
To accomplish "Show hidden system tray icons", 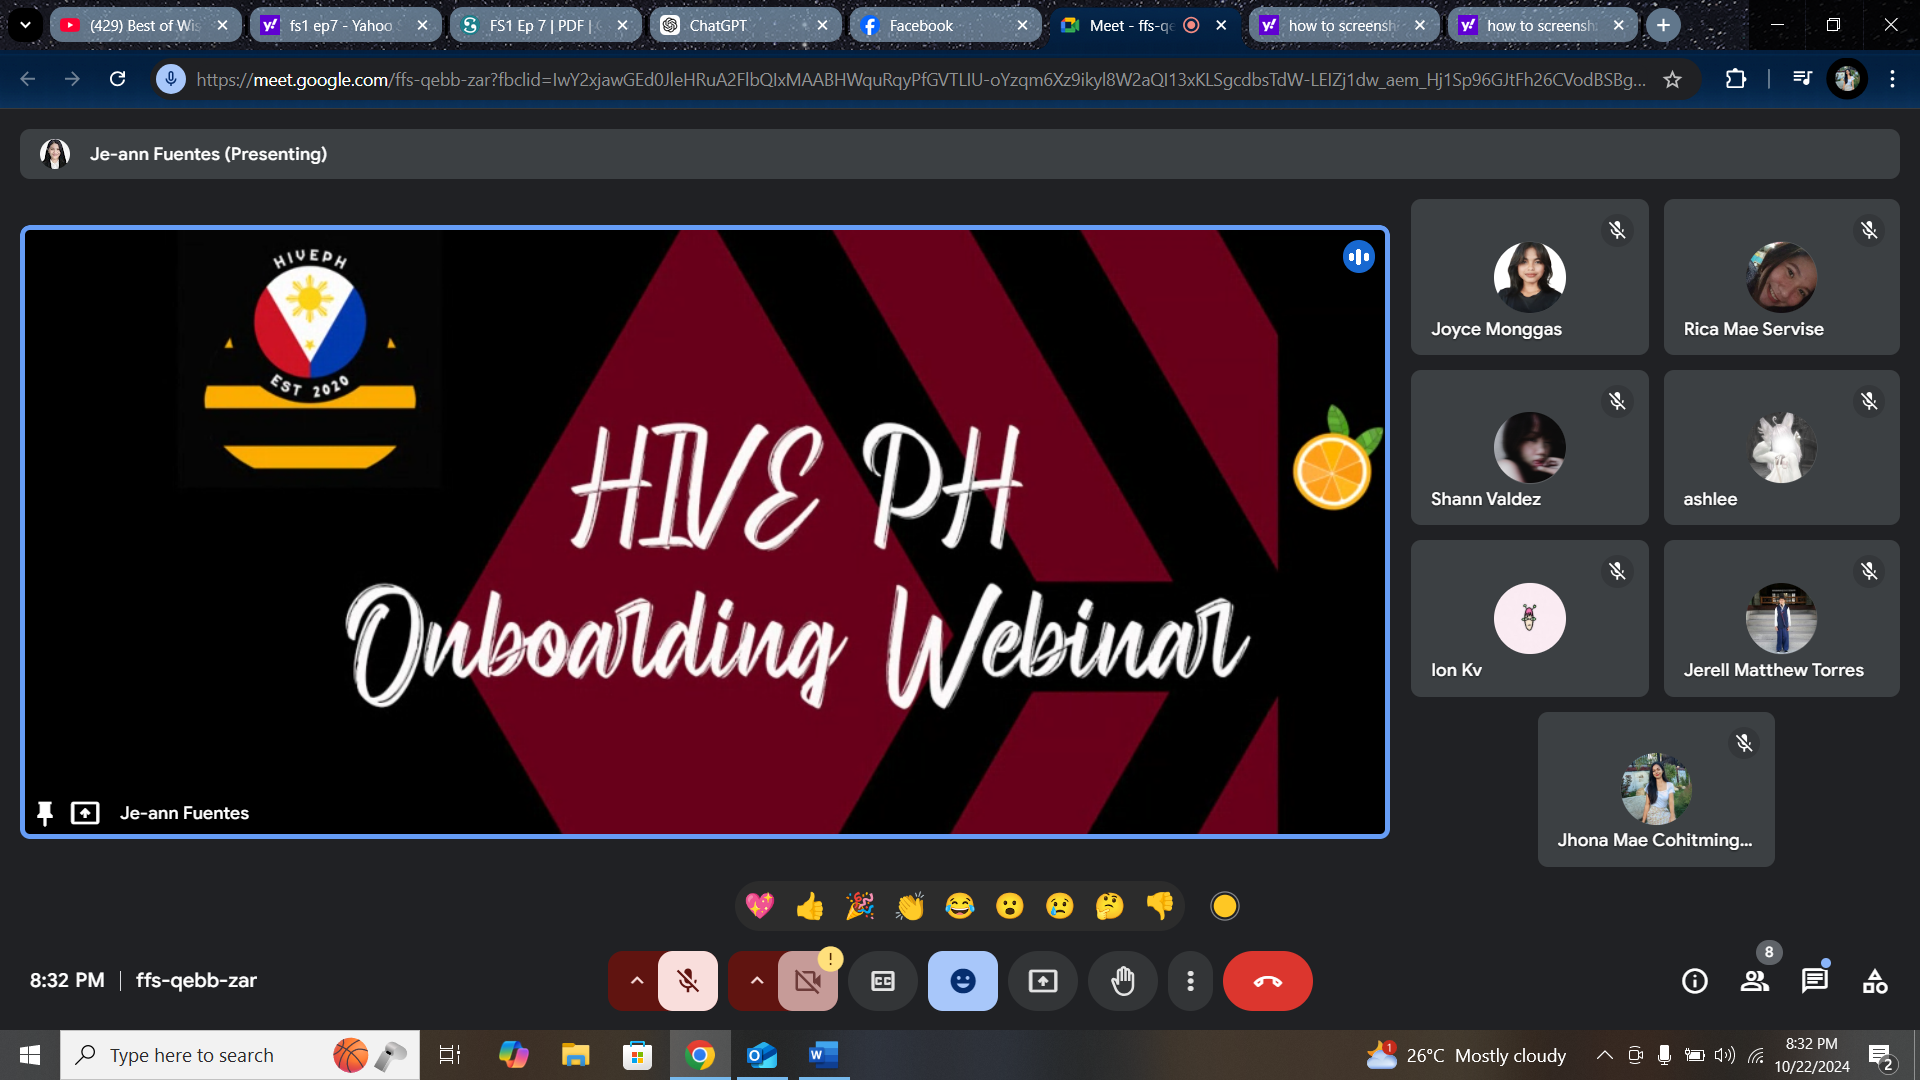I will (1604, 1055).
